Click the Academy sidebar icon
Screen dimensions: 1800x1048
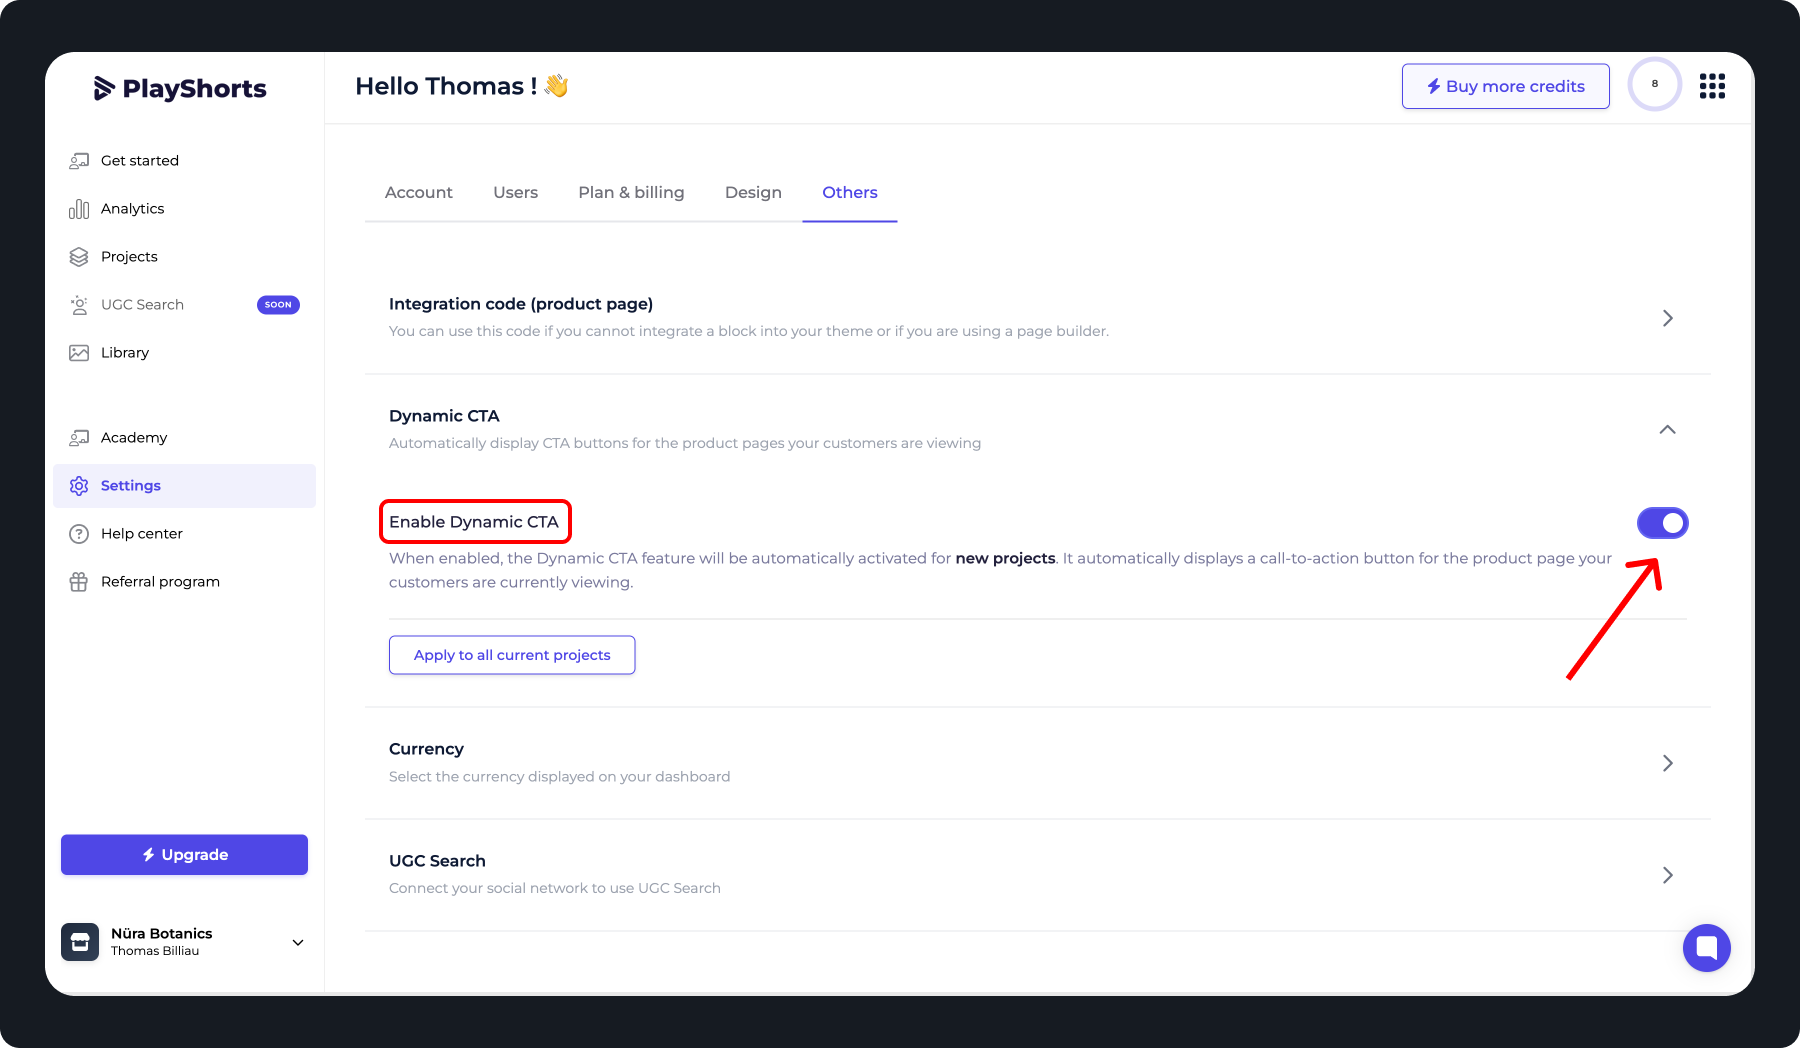click(x=79, y=438)
